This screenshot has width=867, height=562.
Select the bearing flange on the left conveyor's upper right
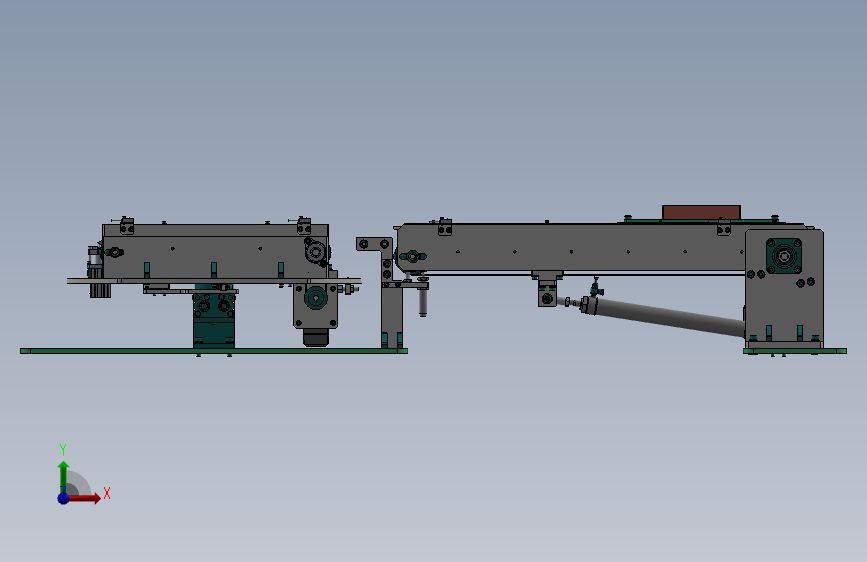[x=315, y=252]
